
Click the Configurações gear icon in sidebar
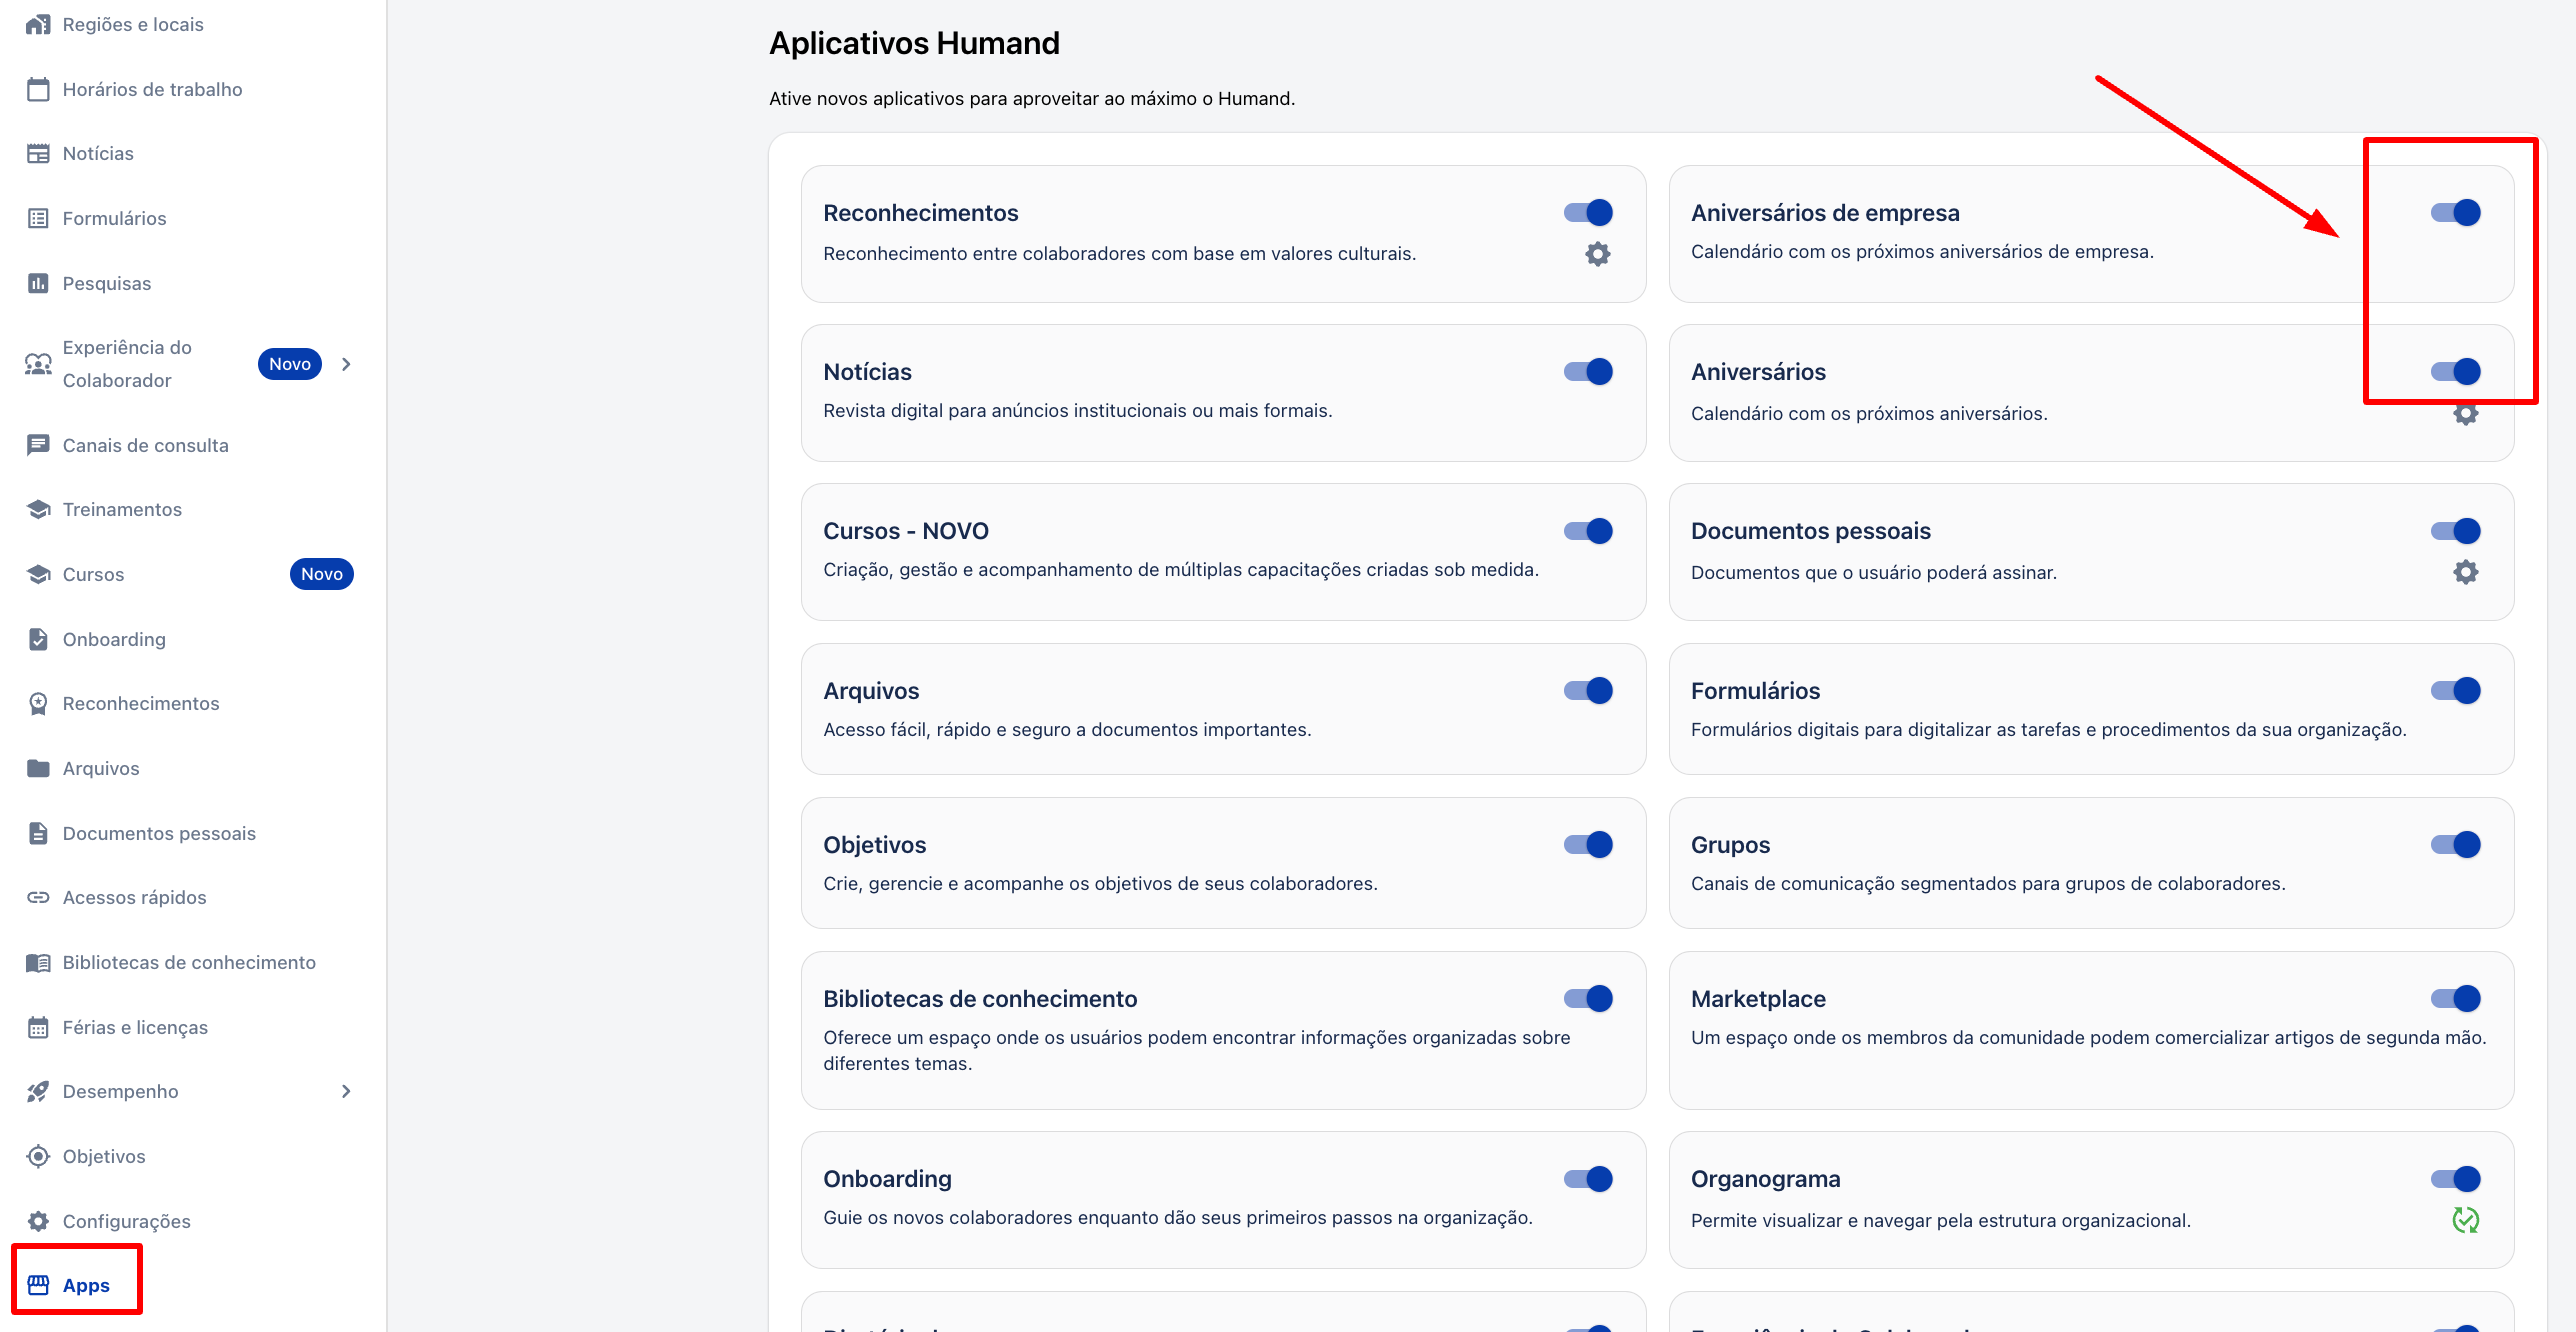click(38, 1221)
